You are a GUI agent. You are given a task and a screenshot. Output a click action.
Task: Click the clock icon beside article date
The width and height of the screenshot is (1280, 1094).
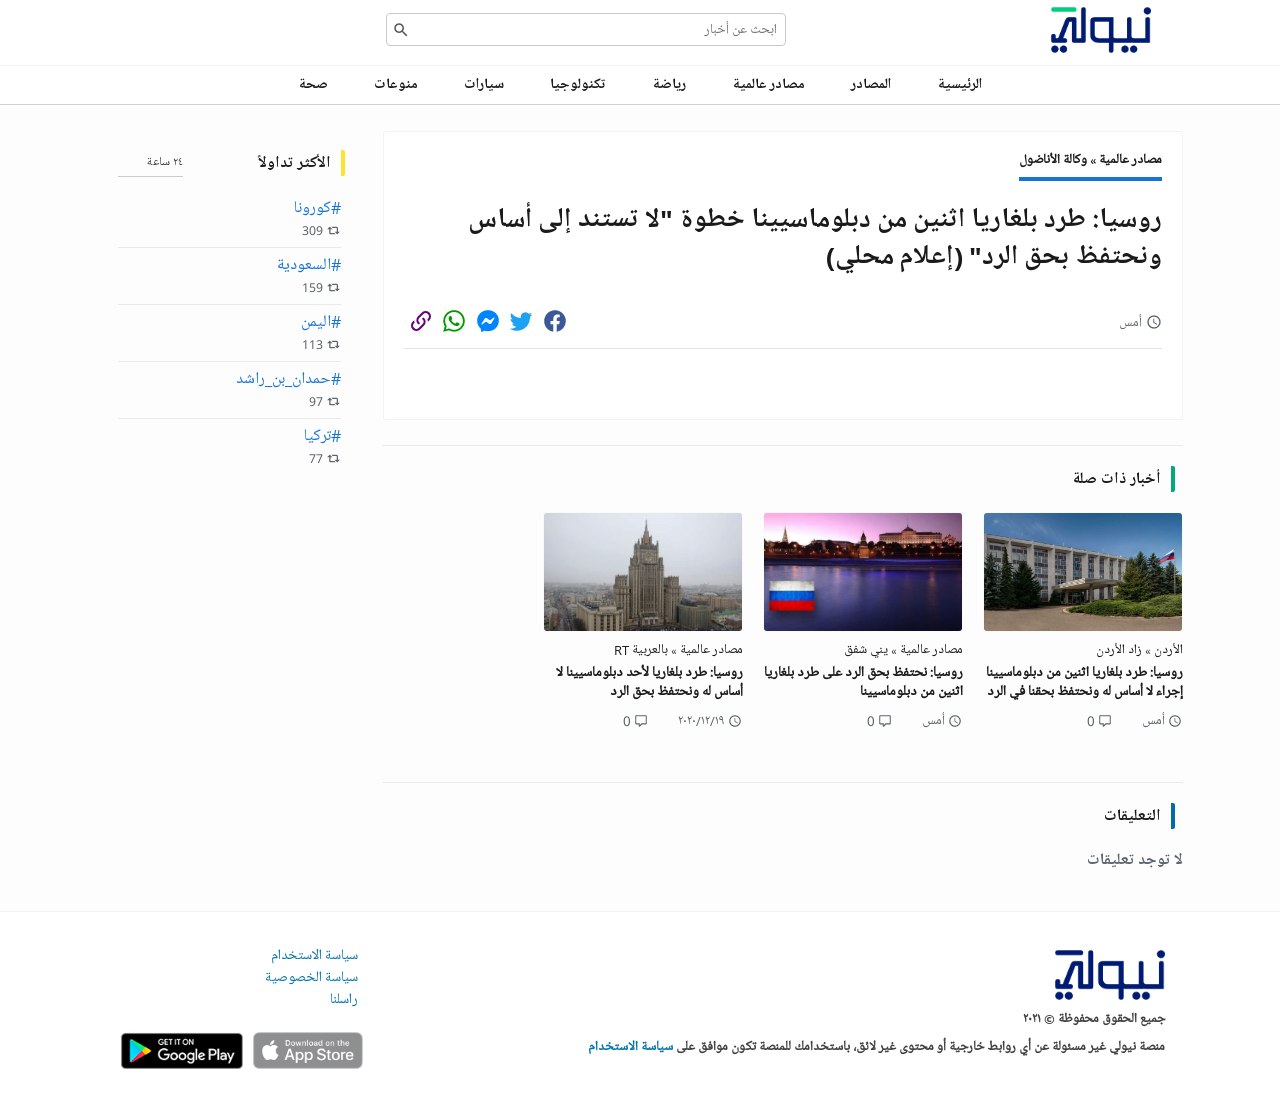pyautogui.click(x=1154, y=322)
